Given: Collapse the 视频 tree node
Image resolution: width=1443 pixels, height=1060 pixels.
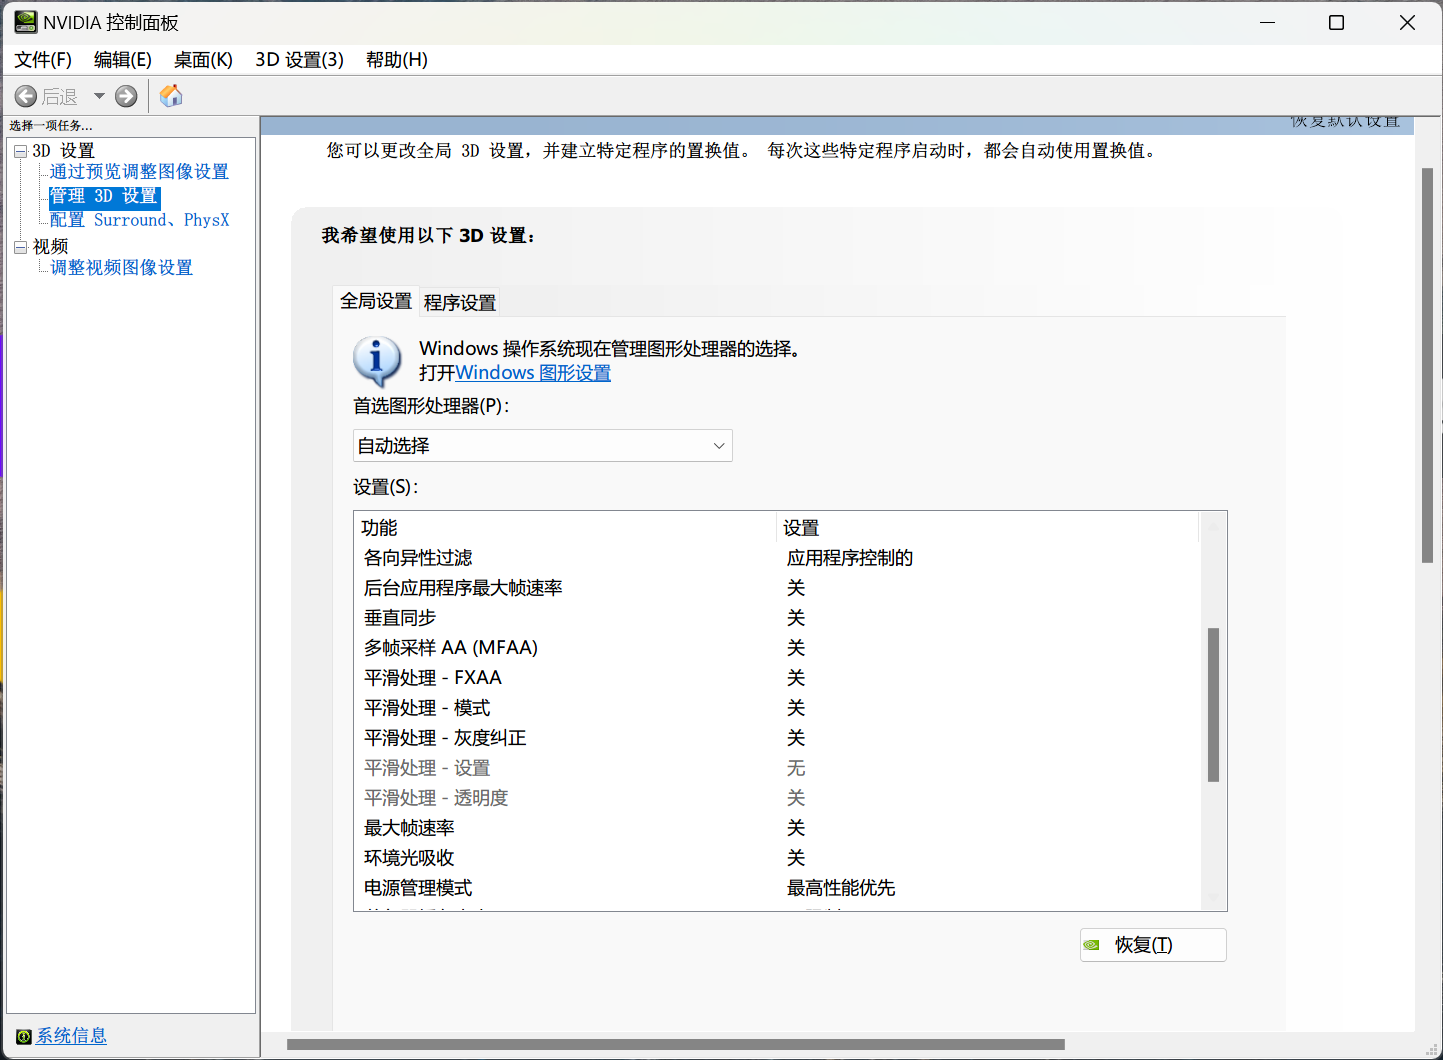Looking at the screenshot, I should click(x=20, y=247).
